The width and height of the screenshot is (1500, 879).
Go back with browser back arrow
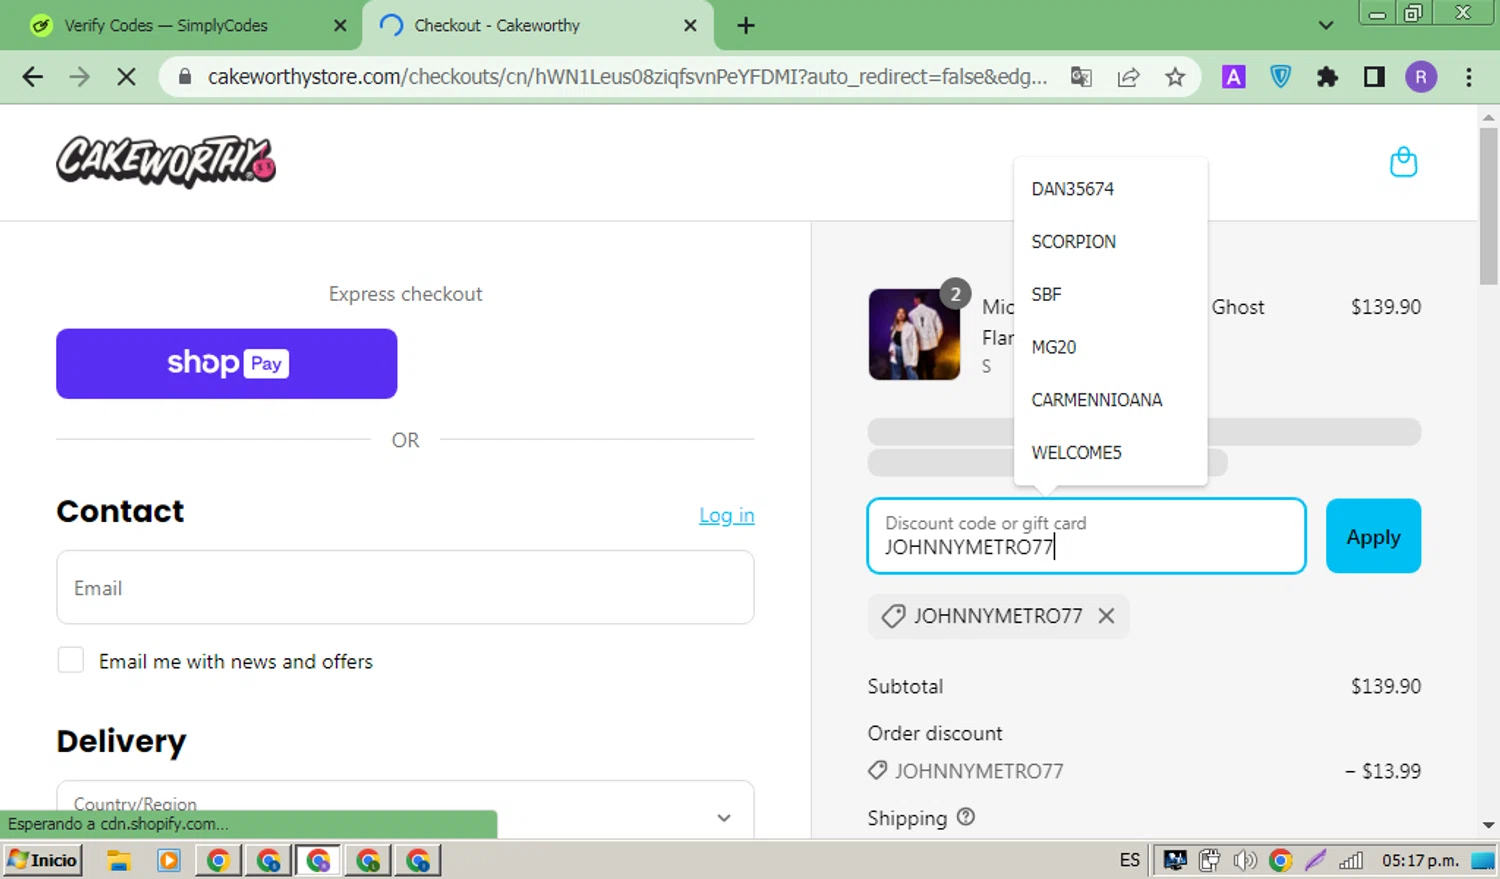32,77
